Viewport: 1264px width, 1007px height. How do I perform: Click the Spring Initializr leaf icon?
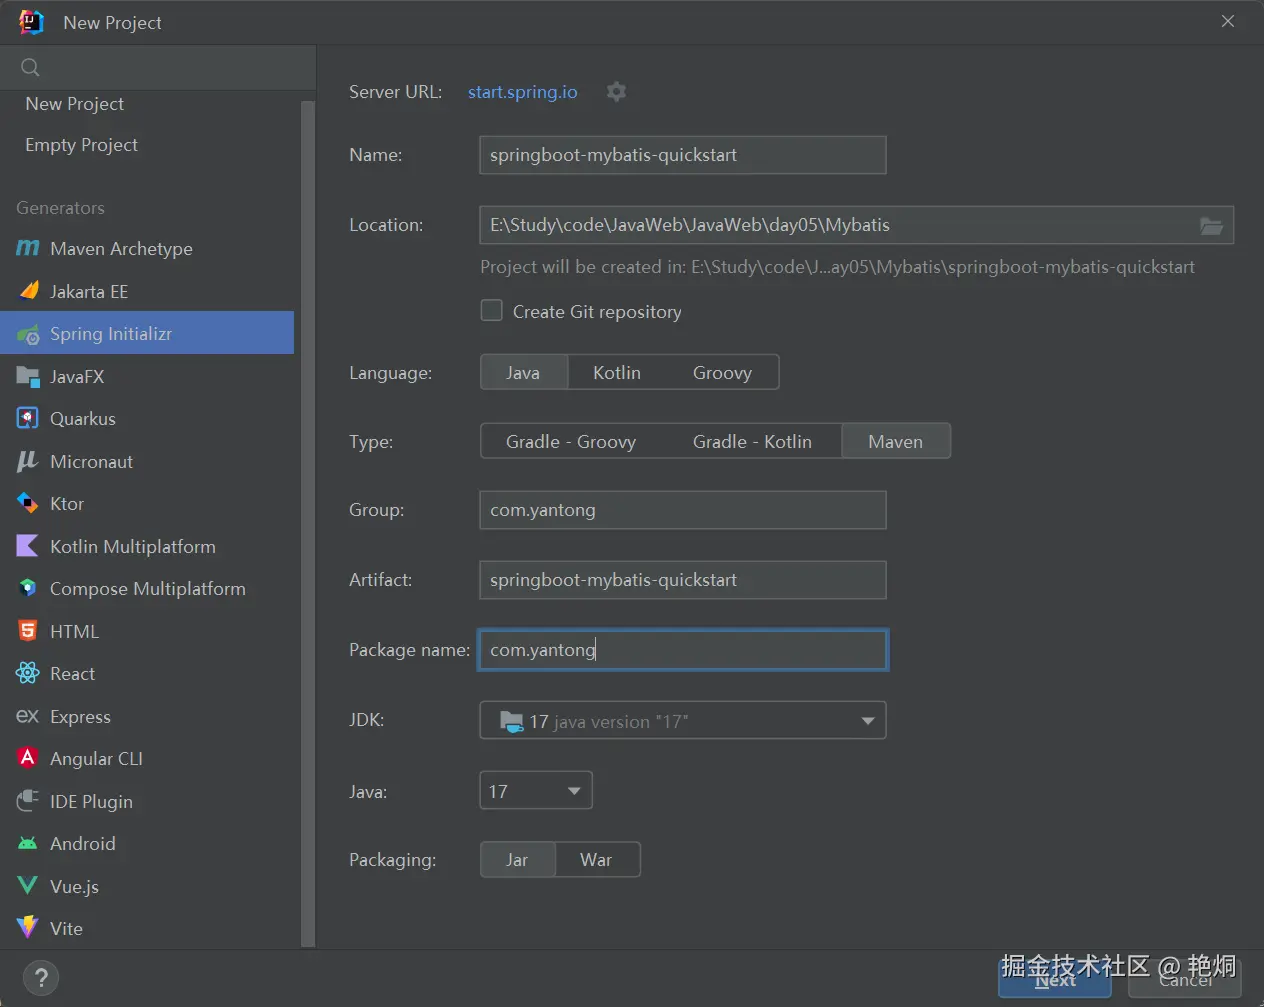point(28,334)
